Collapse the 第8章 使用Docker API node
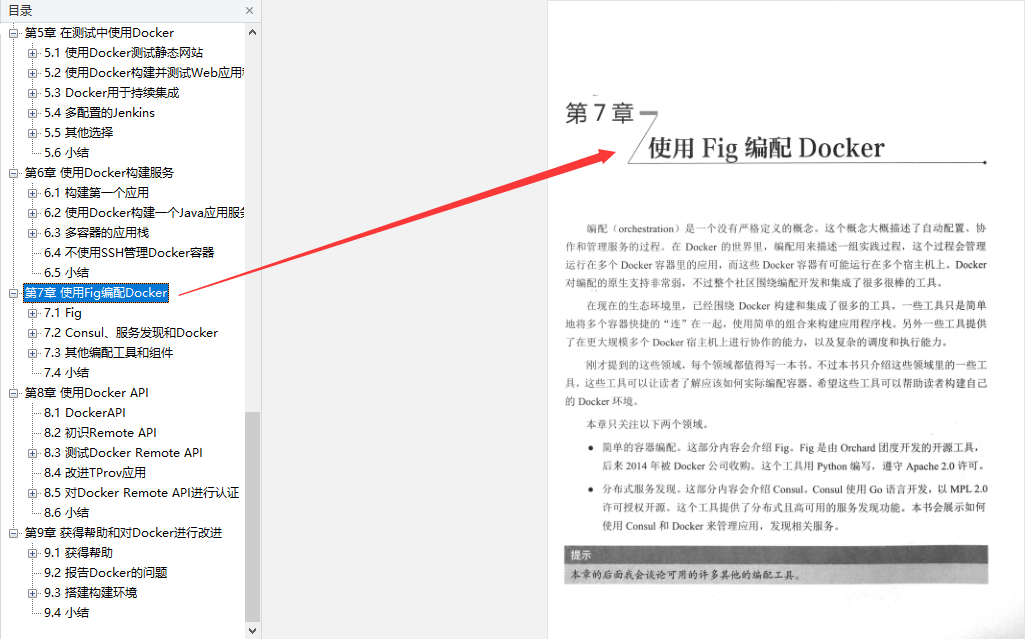The height and width of the screenshot is (639, 1025). point(13,393)
